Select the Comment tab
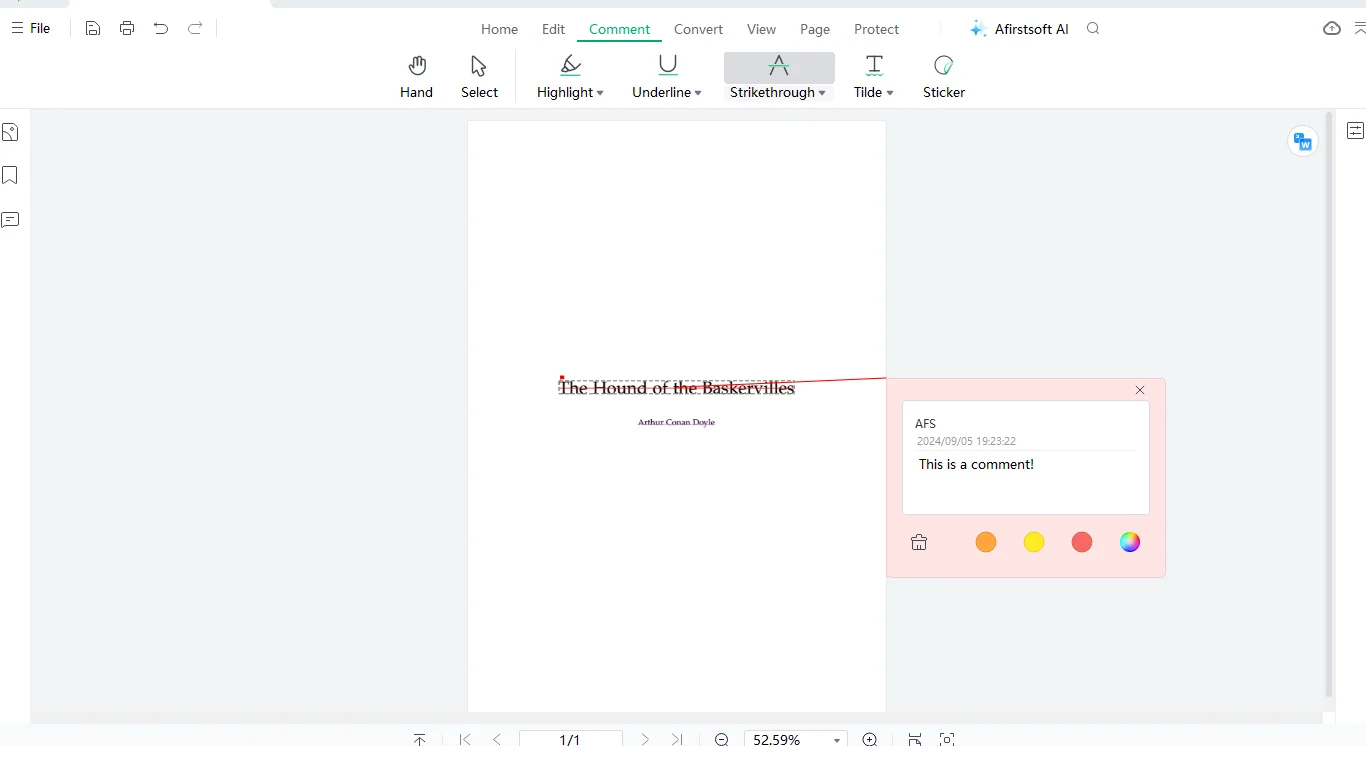This screenshot has width=1366, height=758. pyautogui.click(x=619, y=29)
